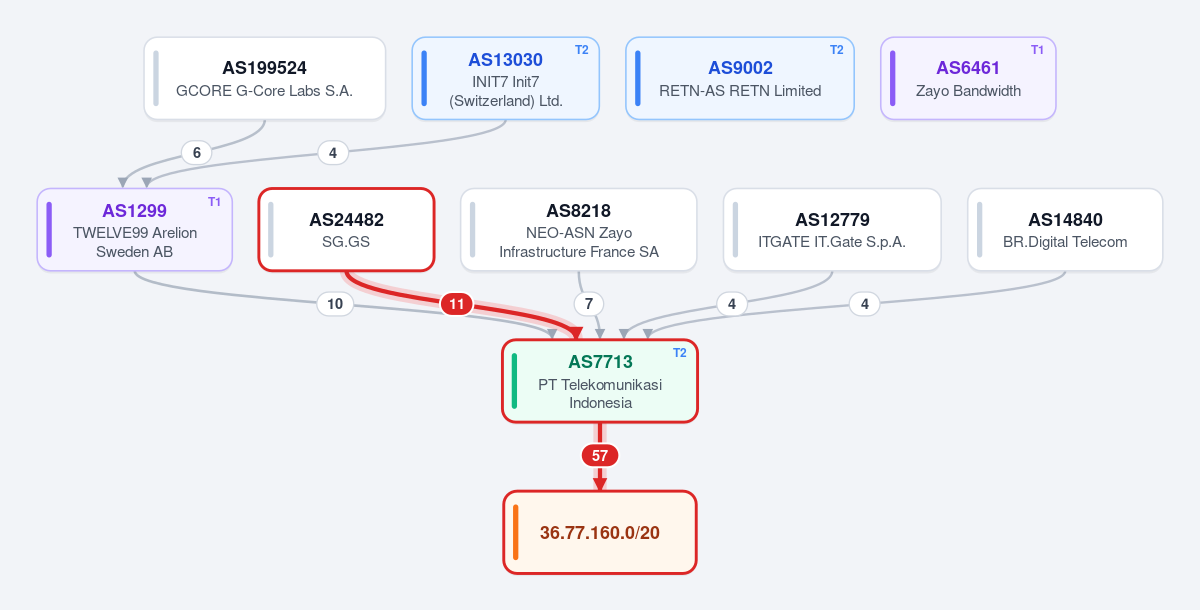Click the AS7713 PT Telekomunikasi Indonesia node

click(600, 381)
